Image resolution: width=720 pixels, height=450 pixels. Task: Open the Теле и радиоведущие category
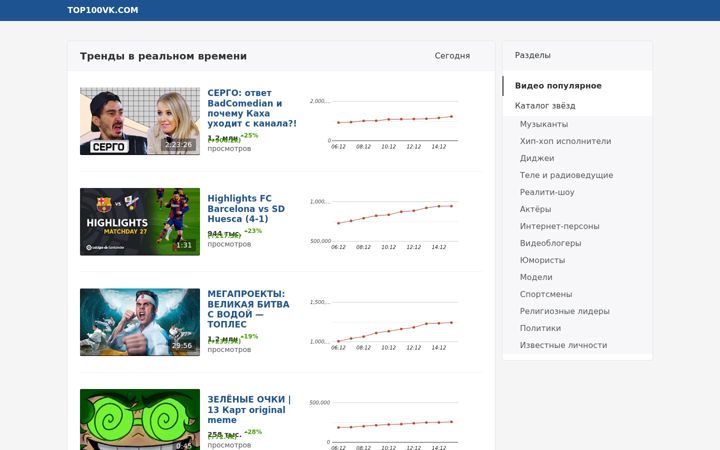tap(566, 175)
